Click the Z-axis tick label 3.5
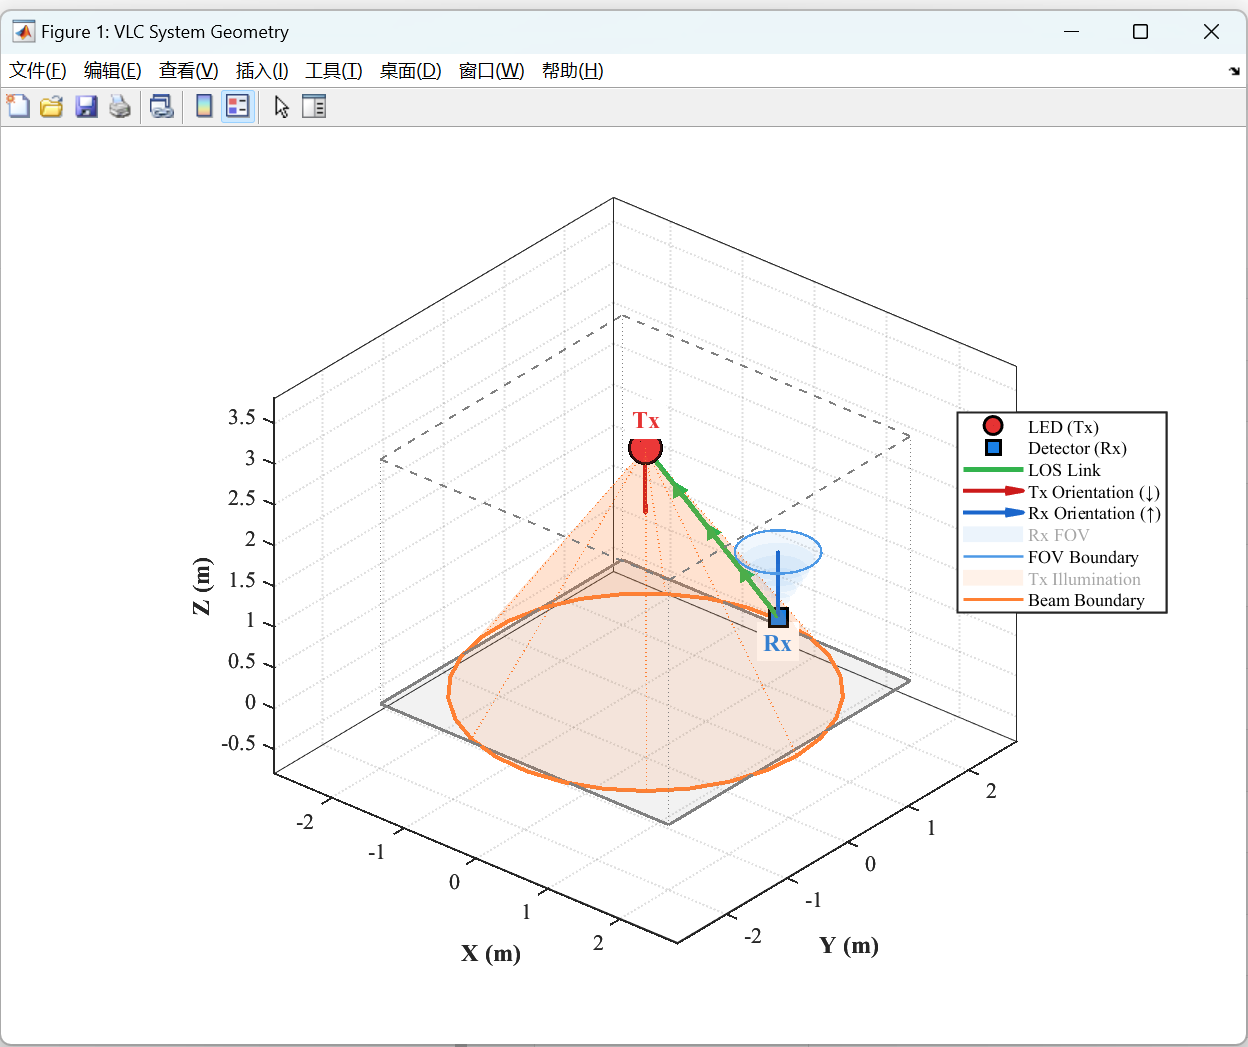This screenshot has height=1047, width=1248. (x=242, y=417)
